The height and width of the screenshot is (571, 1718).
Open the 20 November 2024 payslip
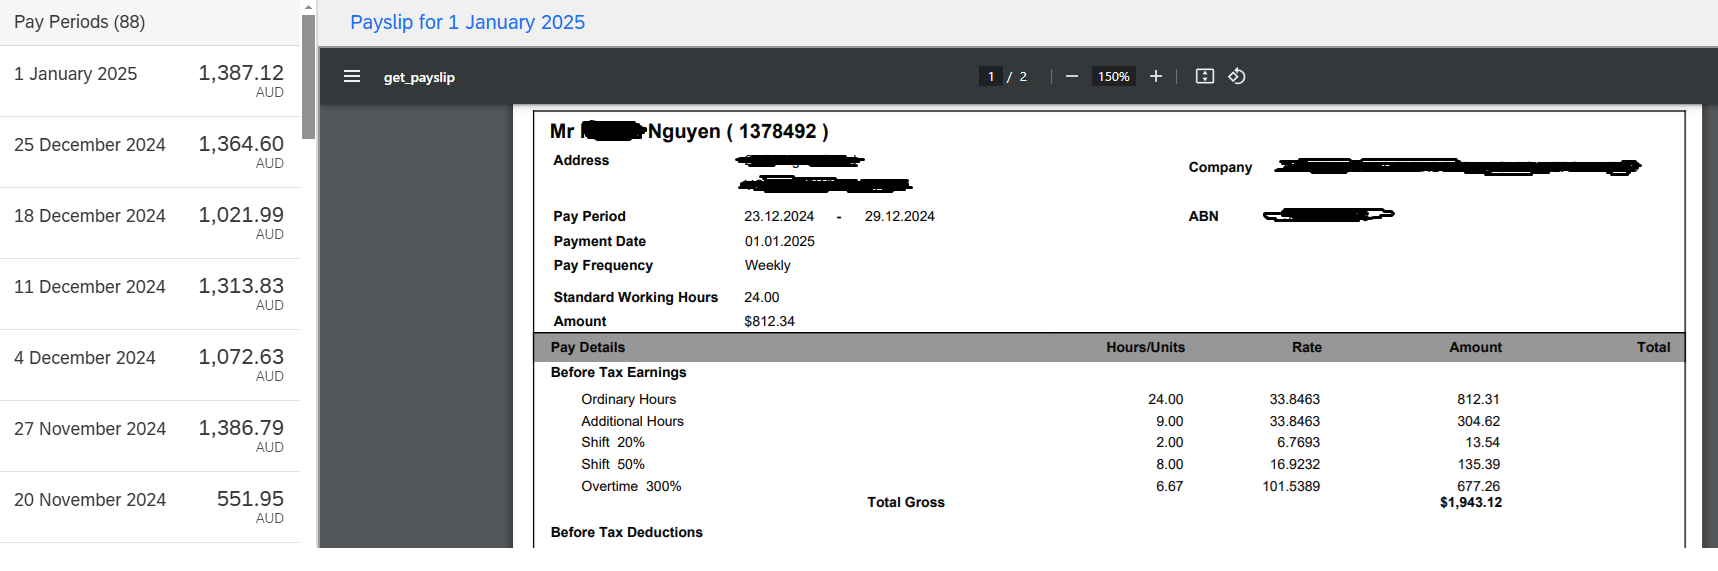[x=150, y=507]
